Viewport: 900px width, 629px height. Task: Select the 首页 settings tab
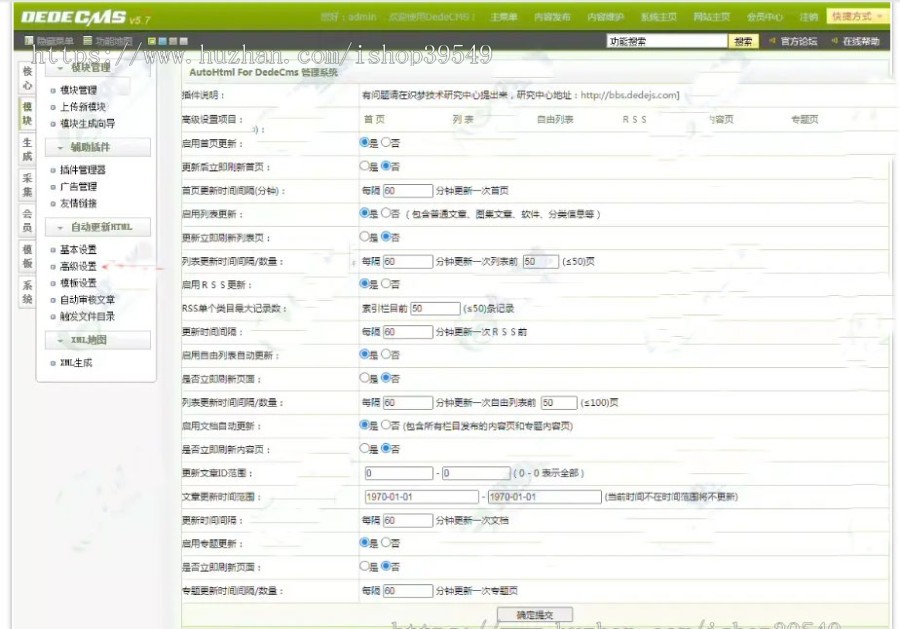(x=374, y=119)
